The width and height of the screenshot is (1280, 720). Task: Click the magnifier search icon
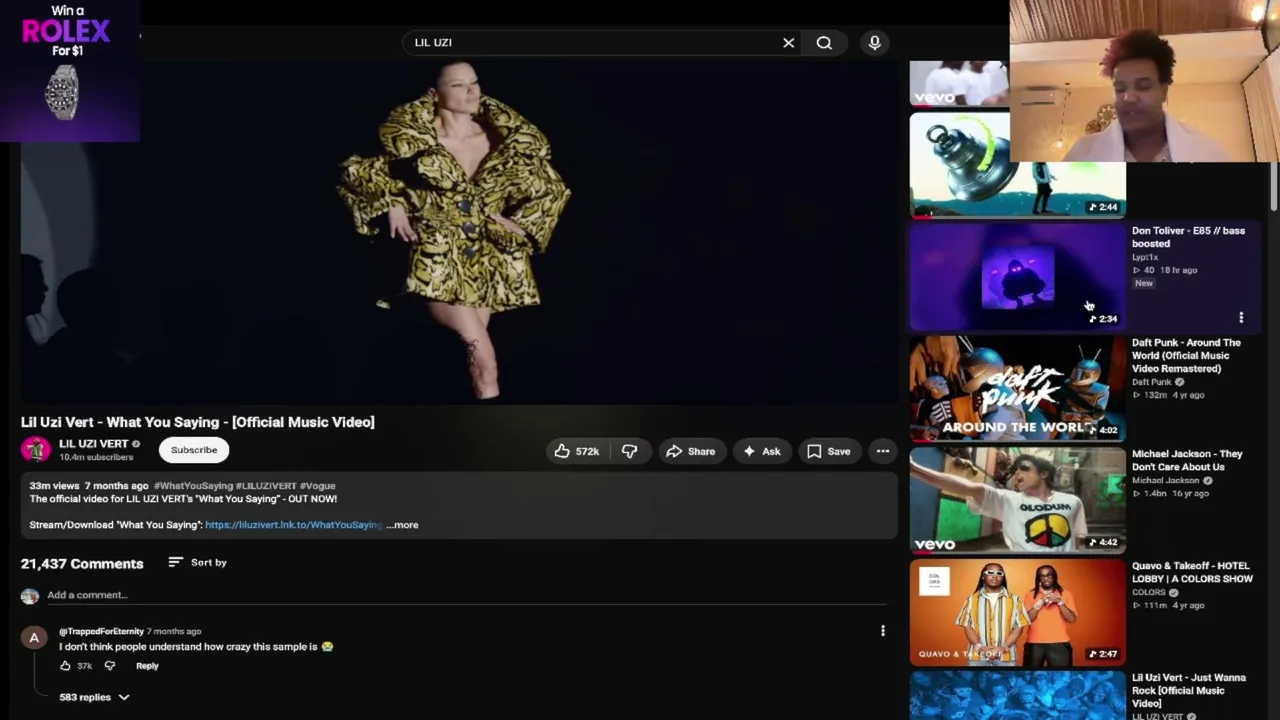click(824, 43)
